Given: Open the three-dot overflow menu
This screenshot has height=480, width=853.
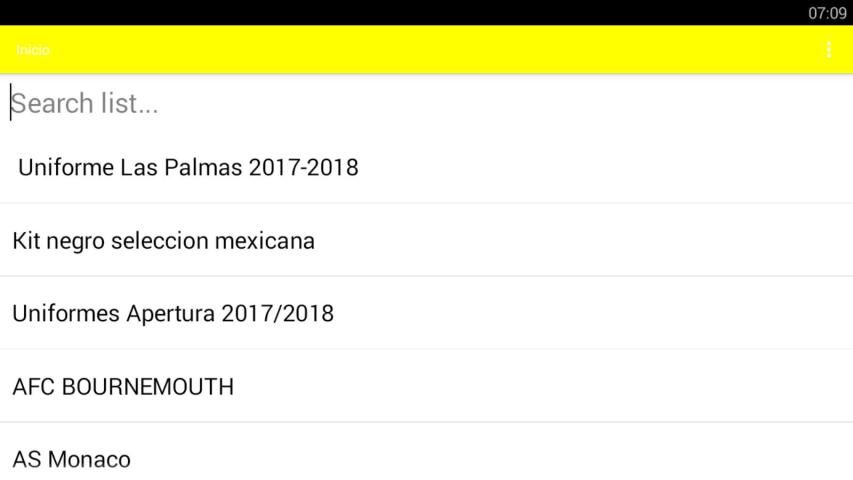Looking at the screenshot, I should click(828, 50).
